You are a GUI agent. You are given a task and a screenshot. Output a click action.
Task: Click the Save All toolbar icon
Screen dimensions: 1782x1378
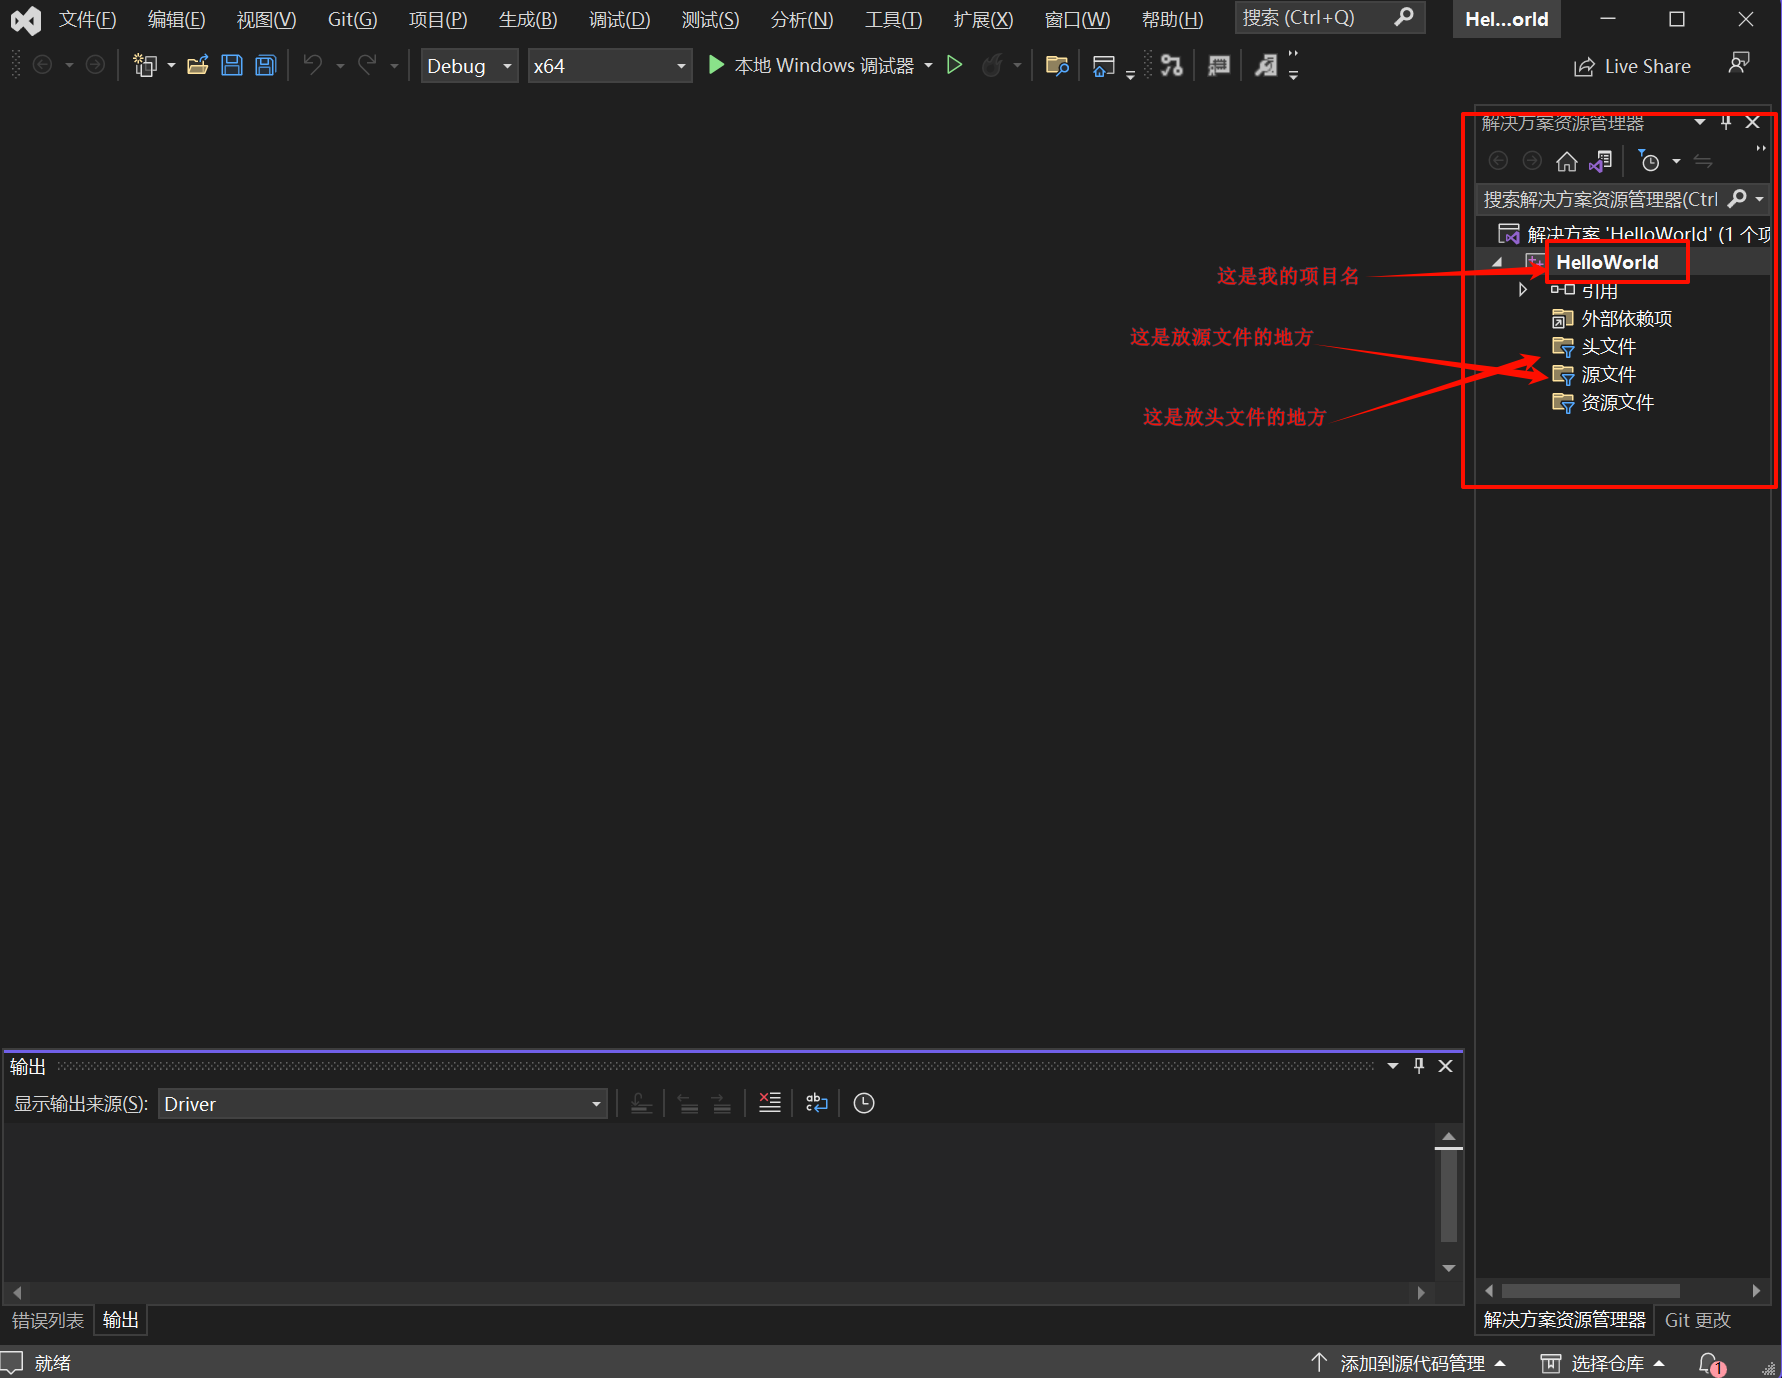pyautogui.click(x=265, y=66)
